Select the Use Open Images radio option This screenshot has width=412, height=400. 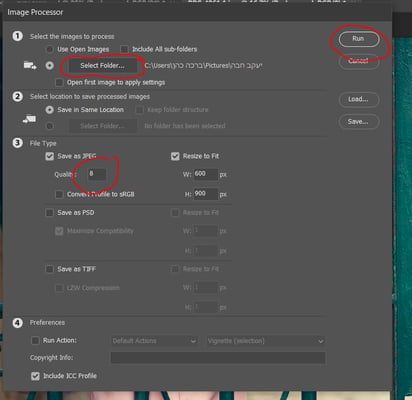click(49, 49)
